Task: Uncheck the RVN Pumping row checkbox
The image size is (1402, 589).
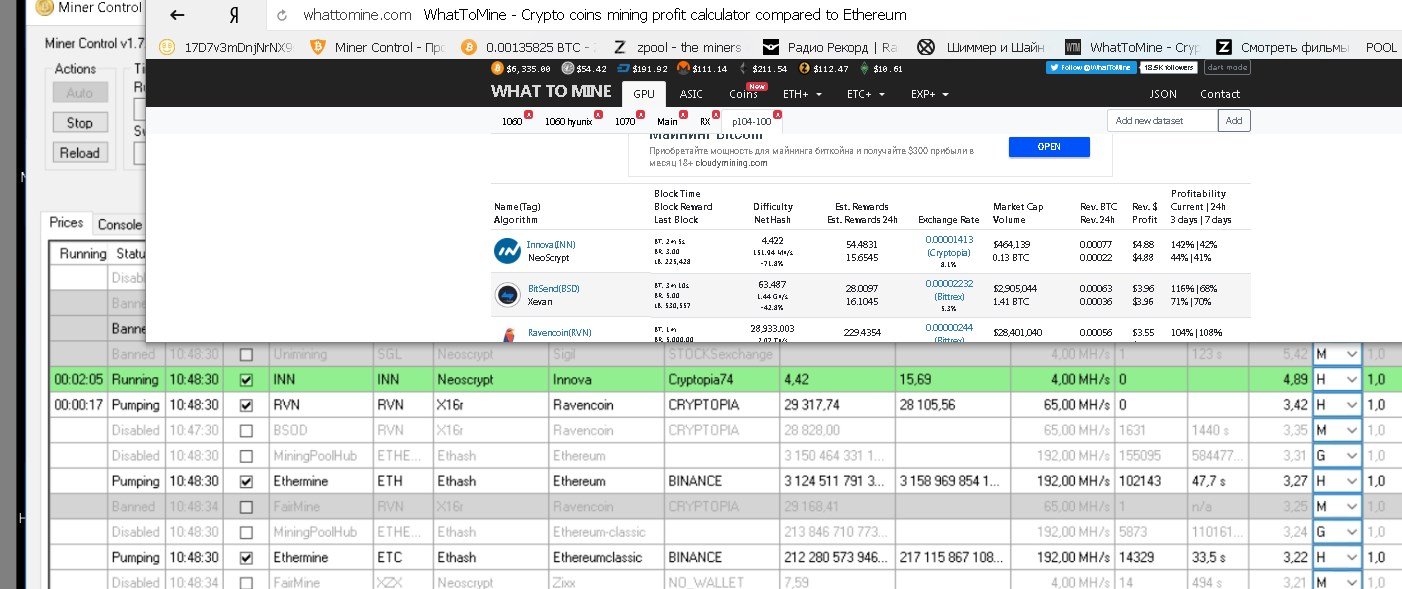Action: point(246,406)
